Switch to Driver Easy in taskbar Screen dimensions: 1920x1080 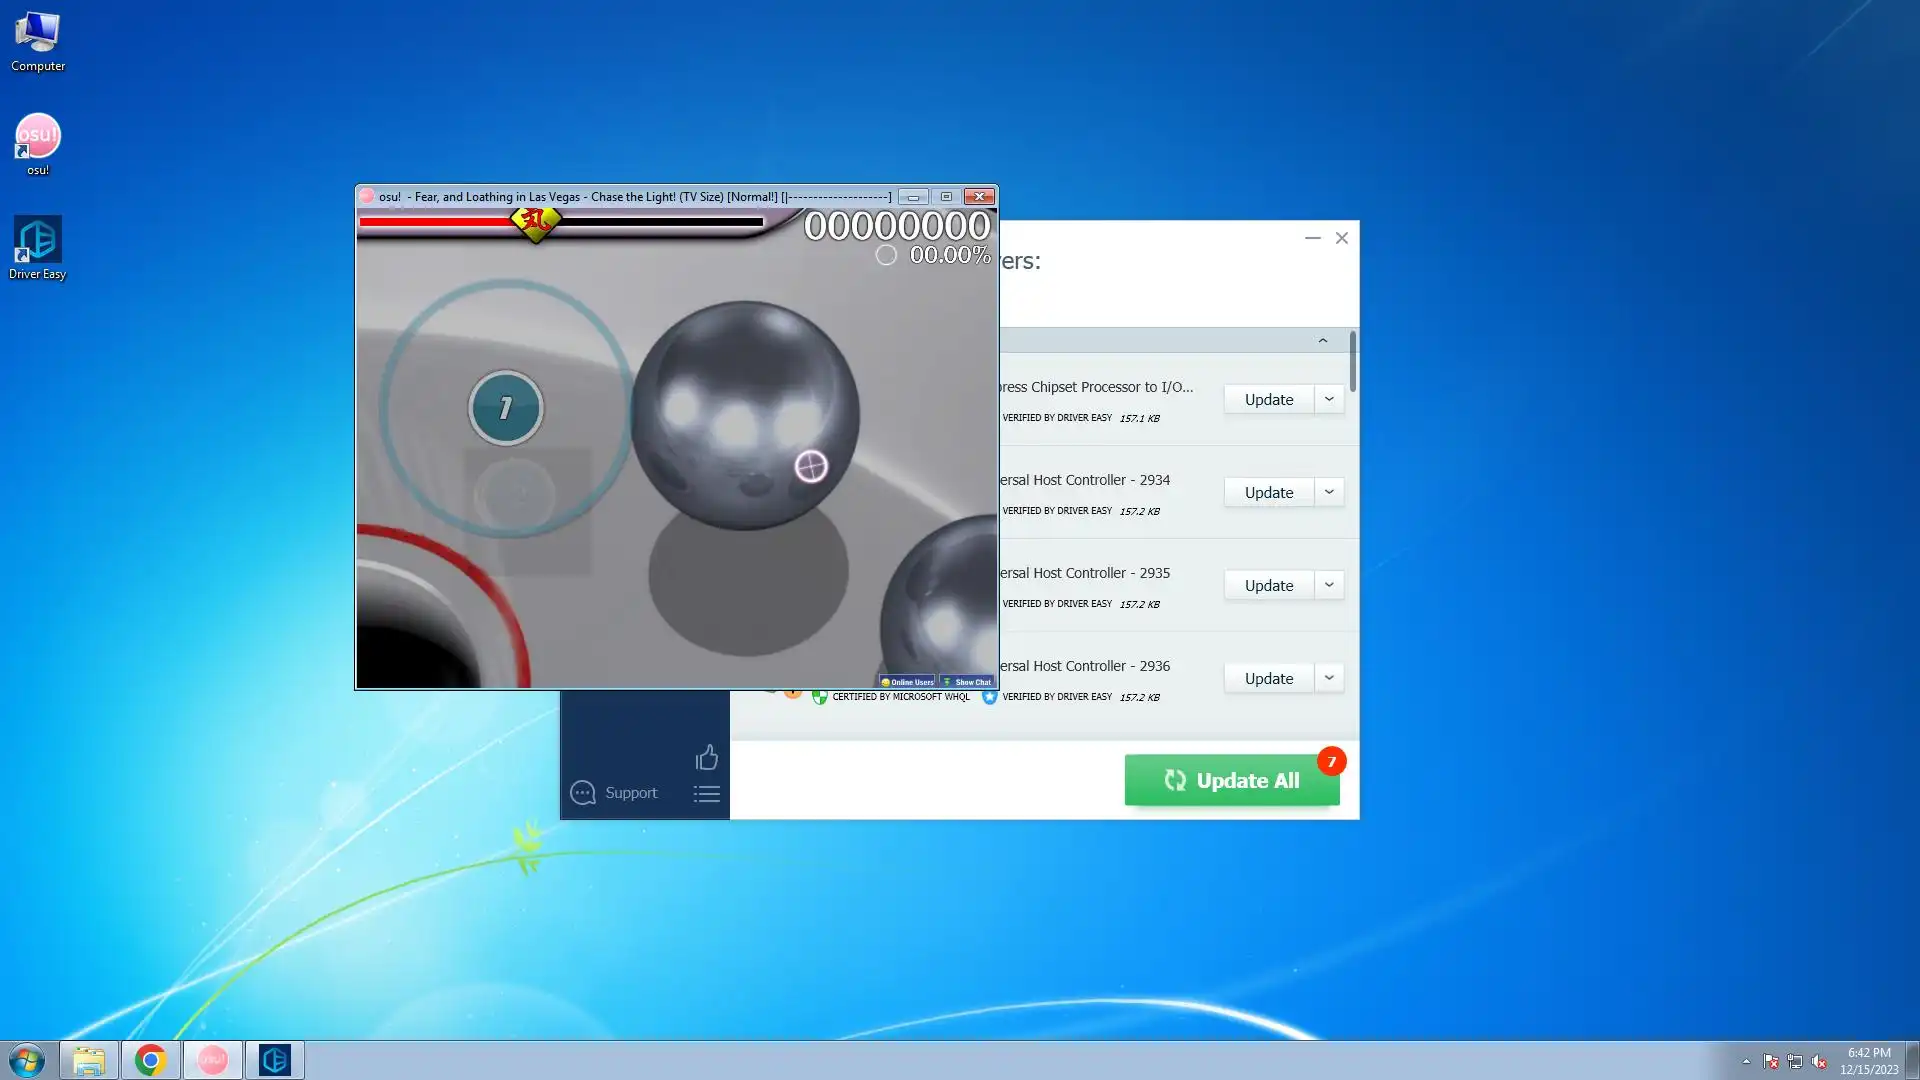pyautogui.click(x=274, y=1060)
